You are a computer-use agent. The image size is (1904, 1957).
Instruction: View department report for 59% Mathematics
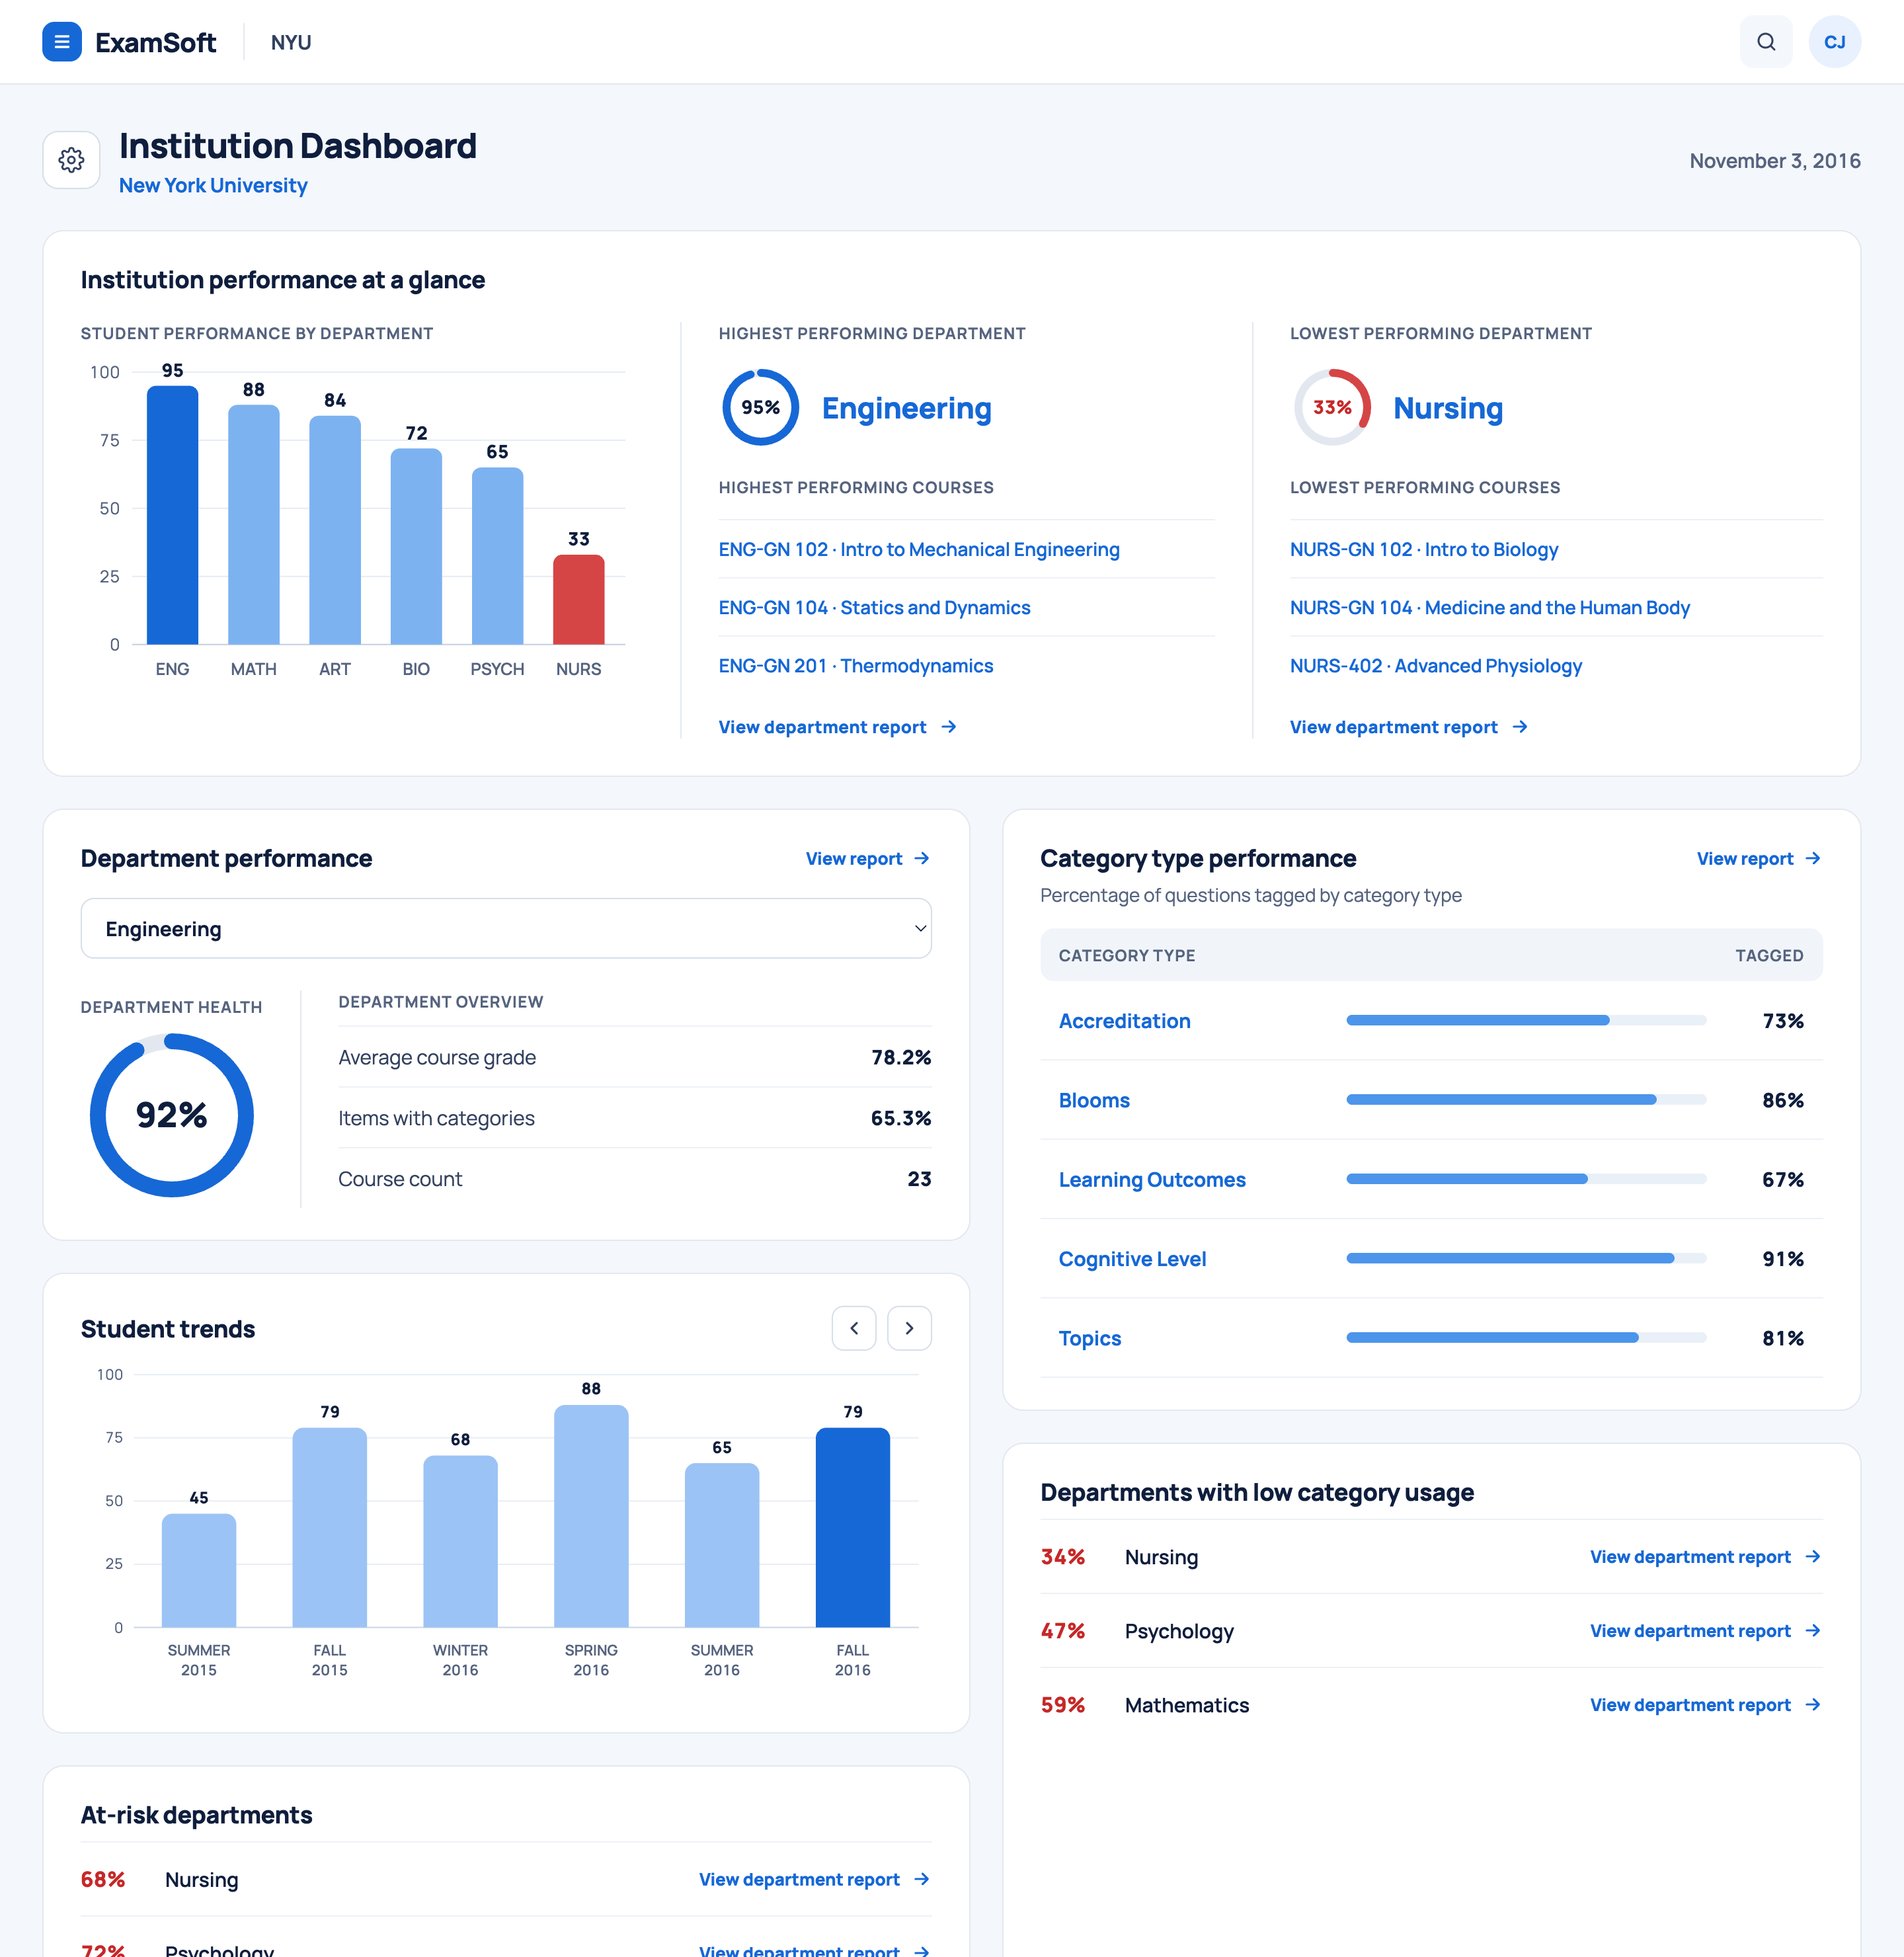(x=1706, y=1705)
